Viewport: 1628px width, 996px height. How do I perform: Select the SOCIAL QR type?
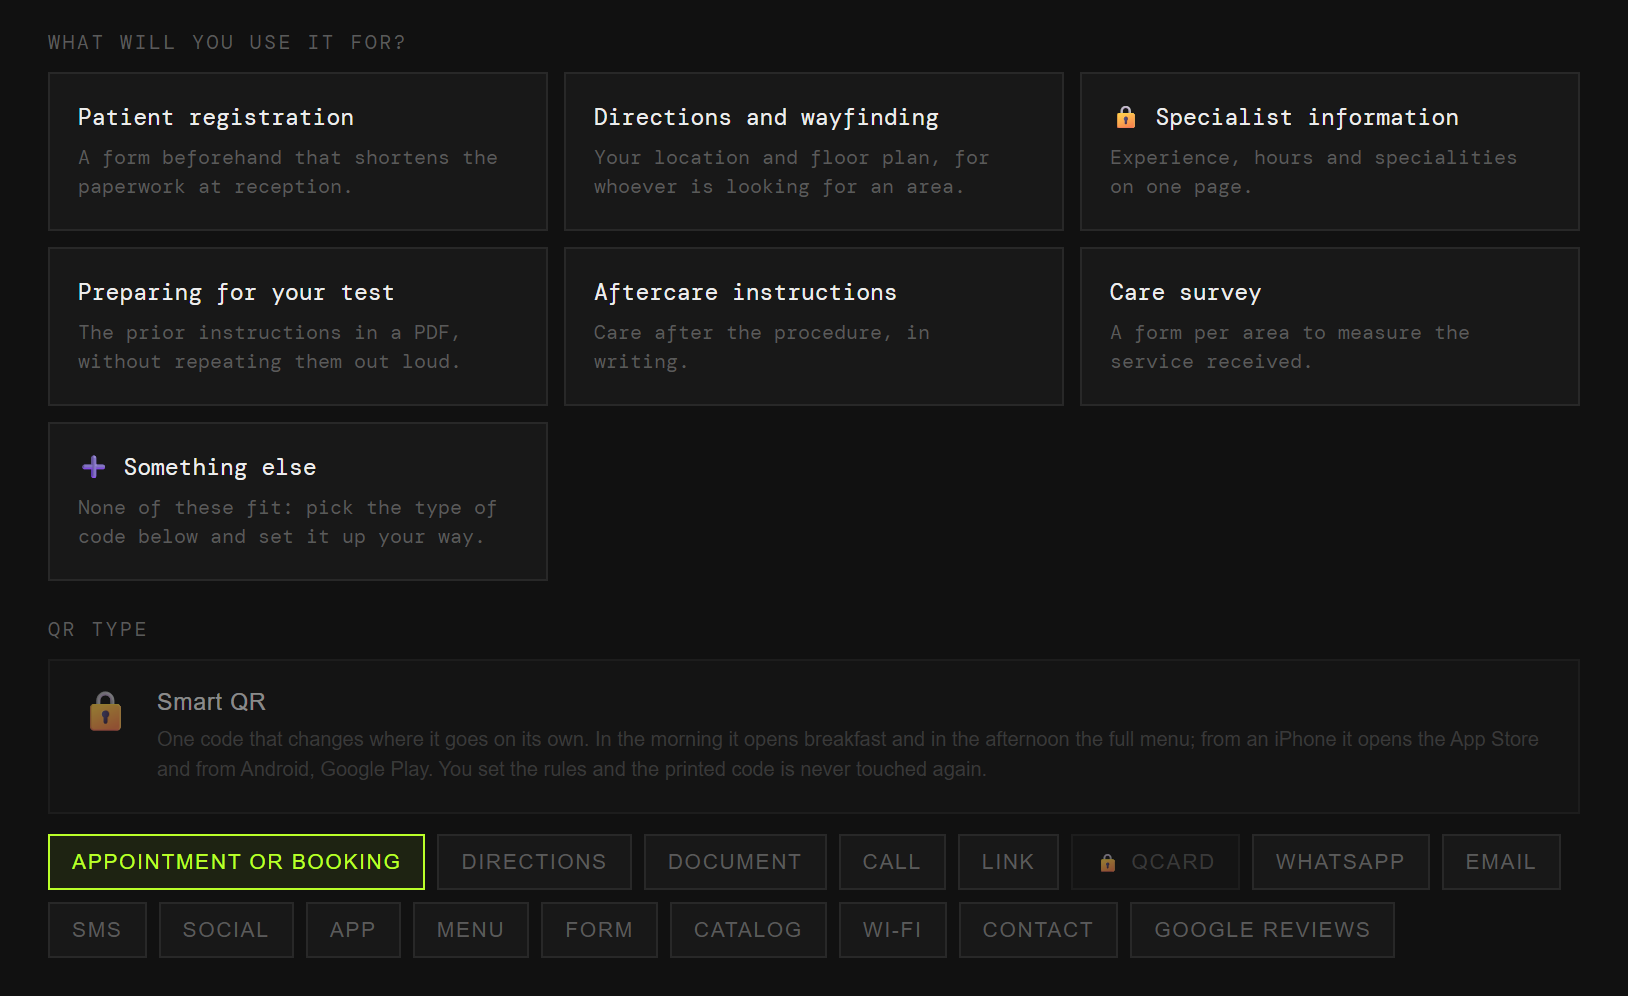pyautogui.click(x=226, y=930)
